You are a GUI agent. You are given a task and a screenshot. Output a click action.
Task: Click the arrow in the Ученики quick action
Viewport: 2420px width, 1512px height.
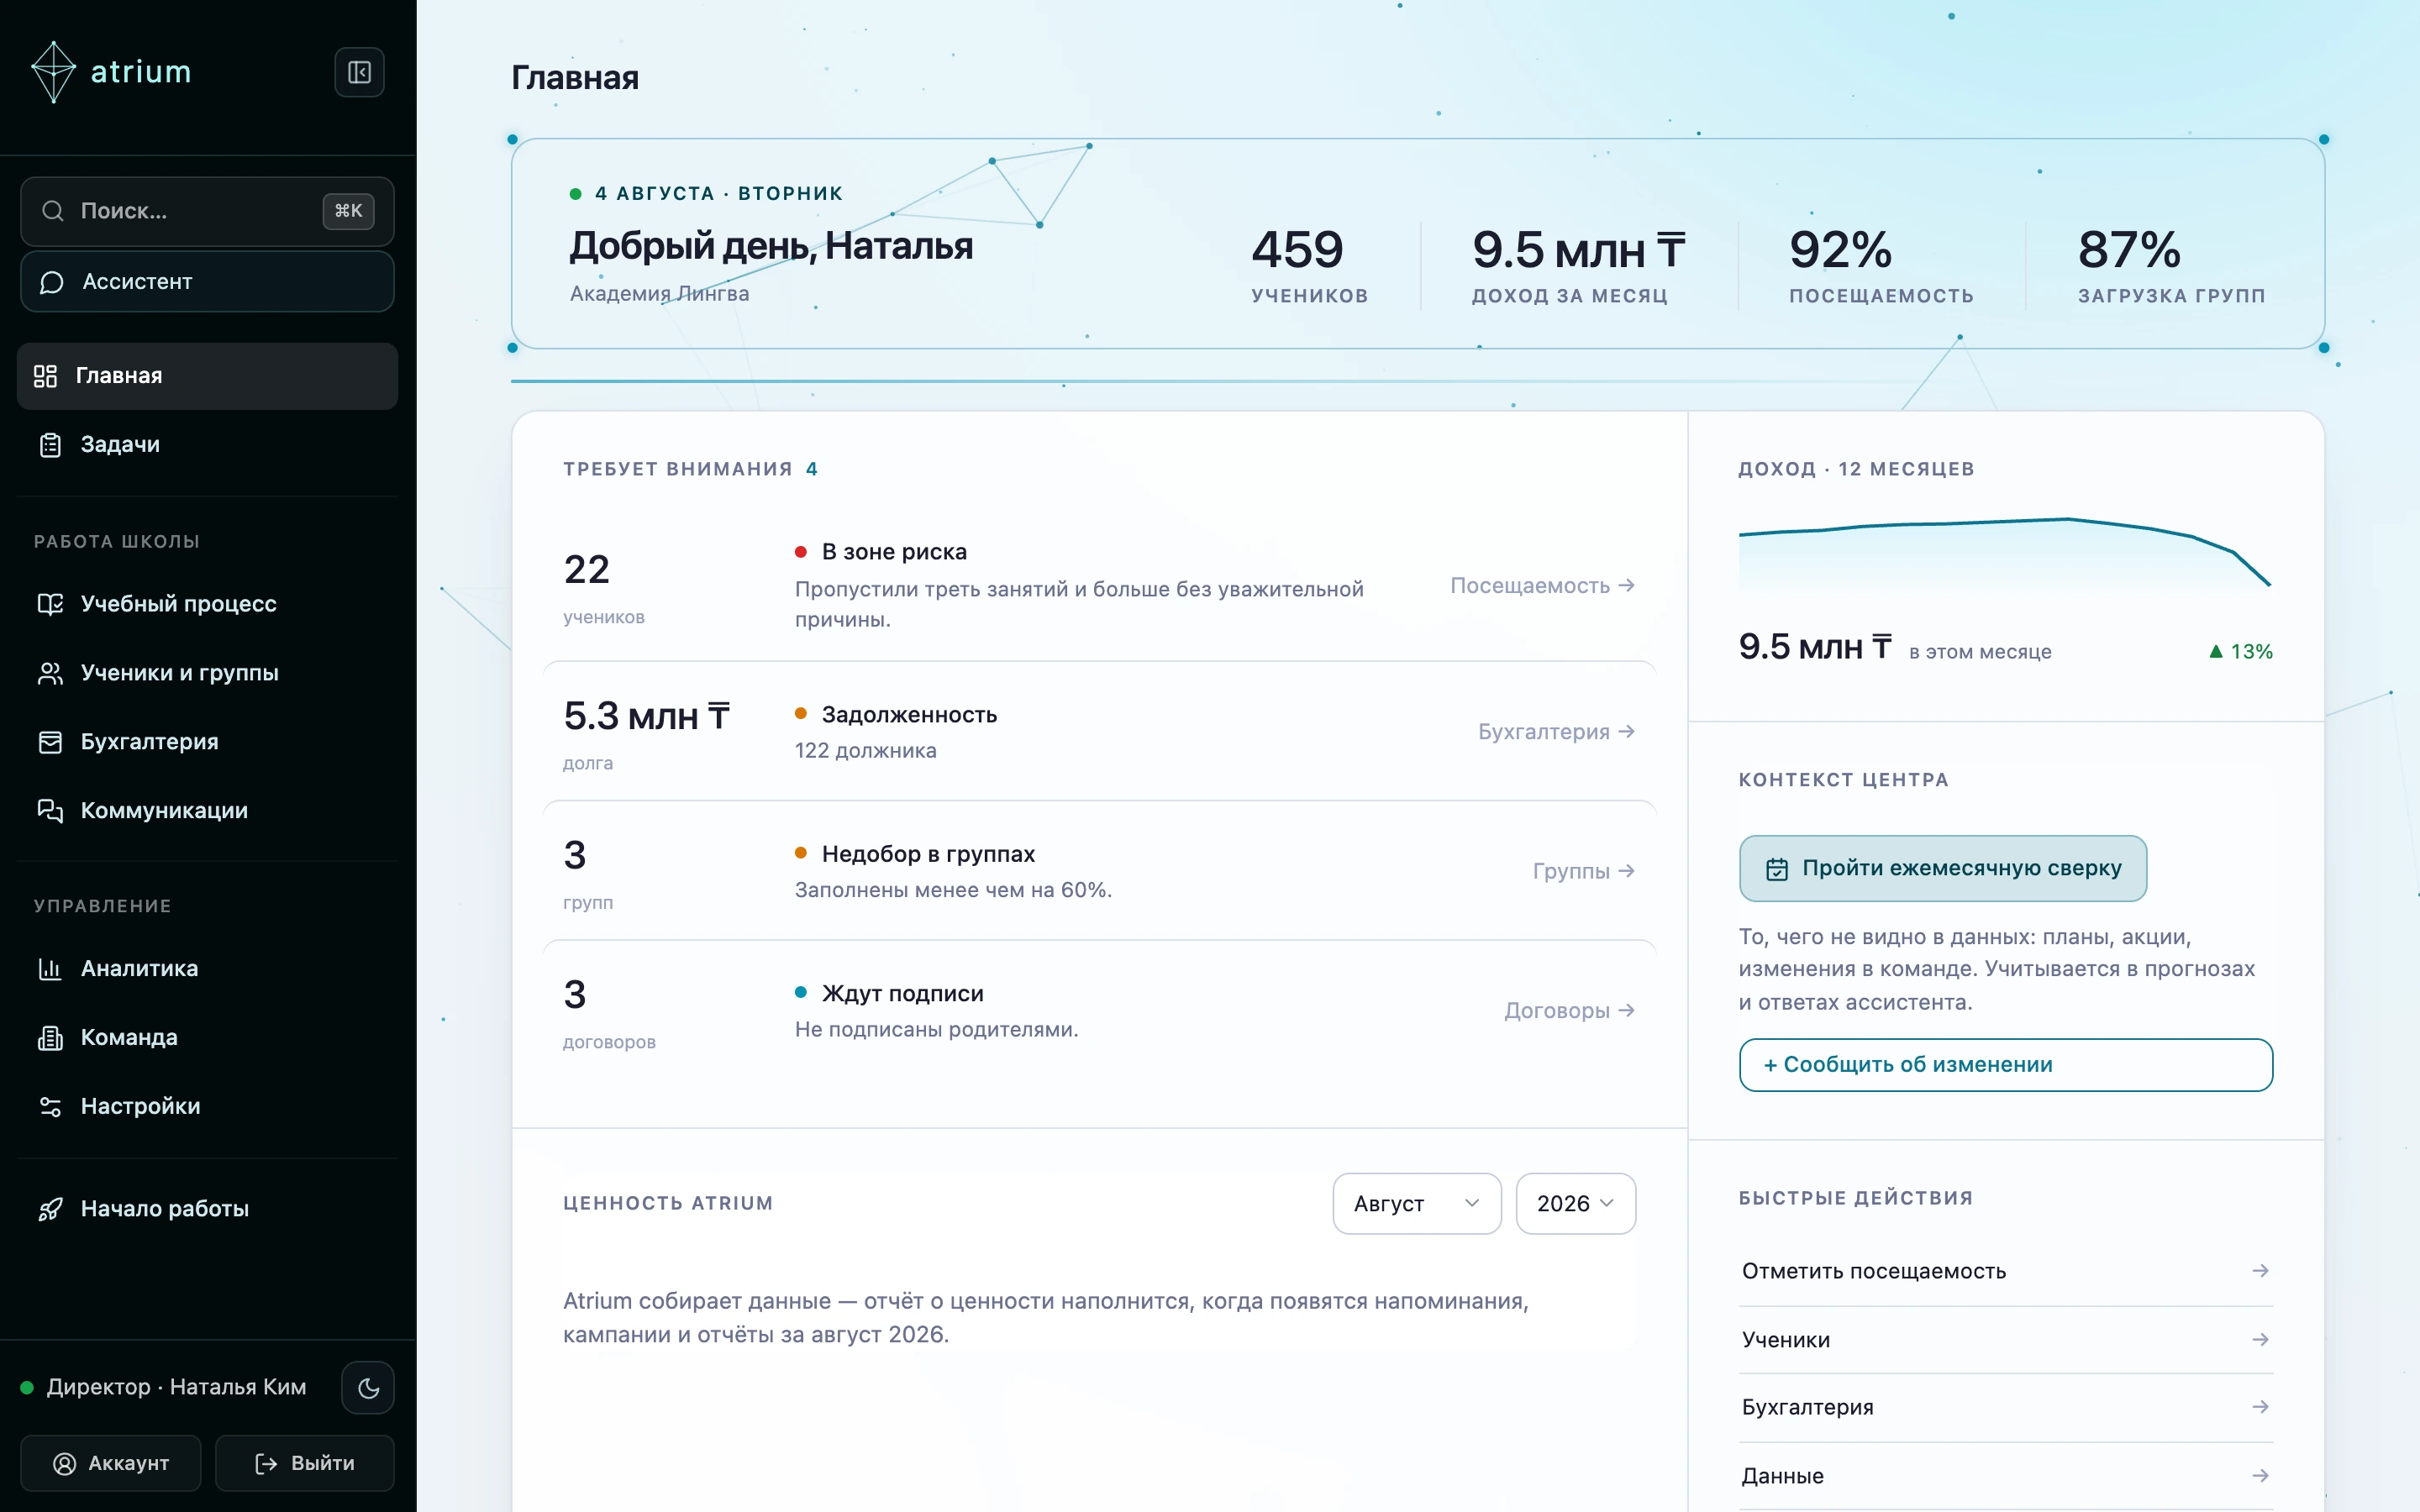pyautogui.click(x=2260, y=1340)
